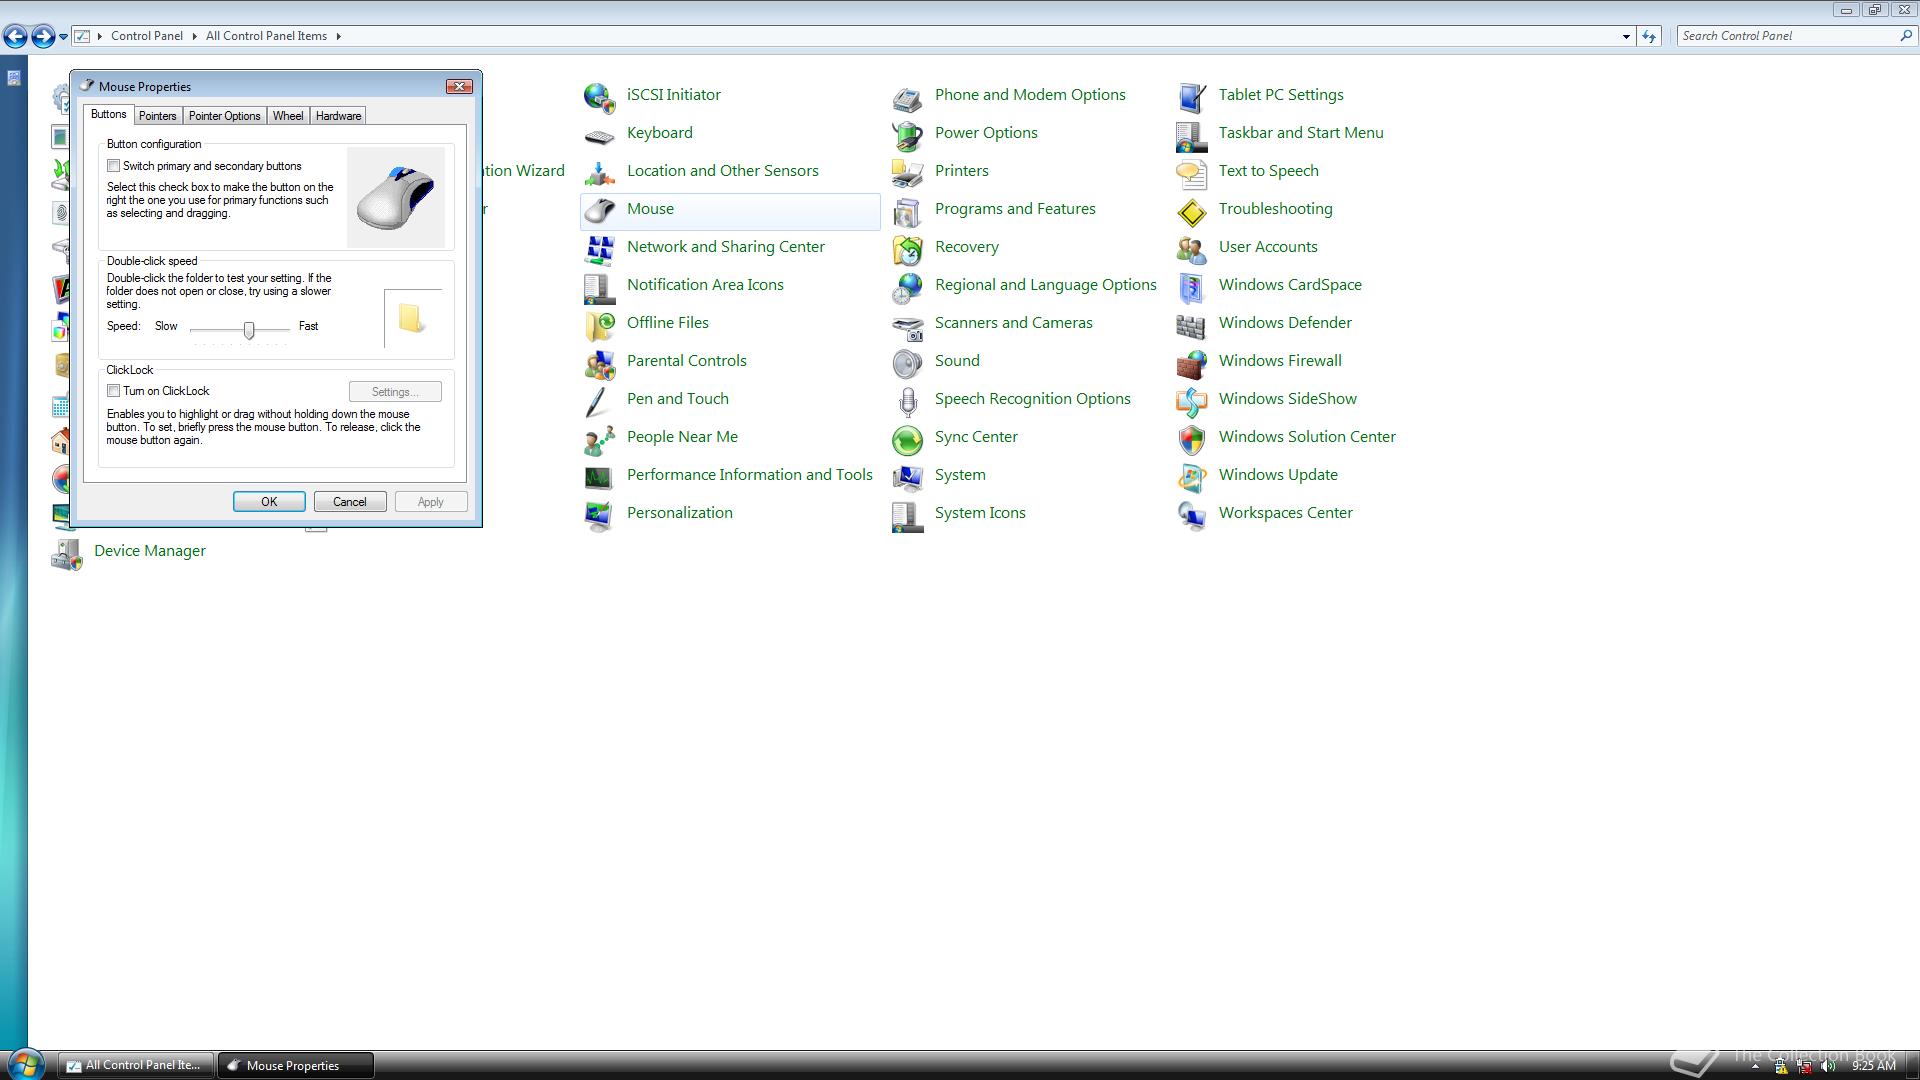Open the Taskbar and Start Menu link
The height and width of the screenshot is (1080, 1920).
1301,133
